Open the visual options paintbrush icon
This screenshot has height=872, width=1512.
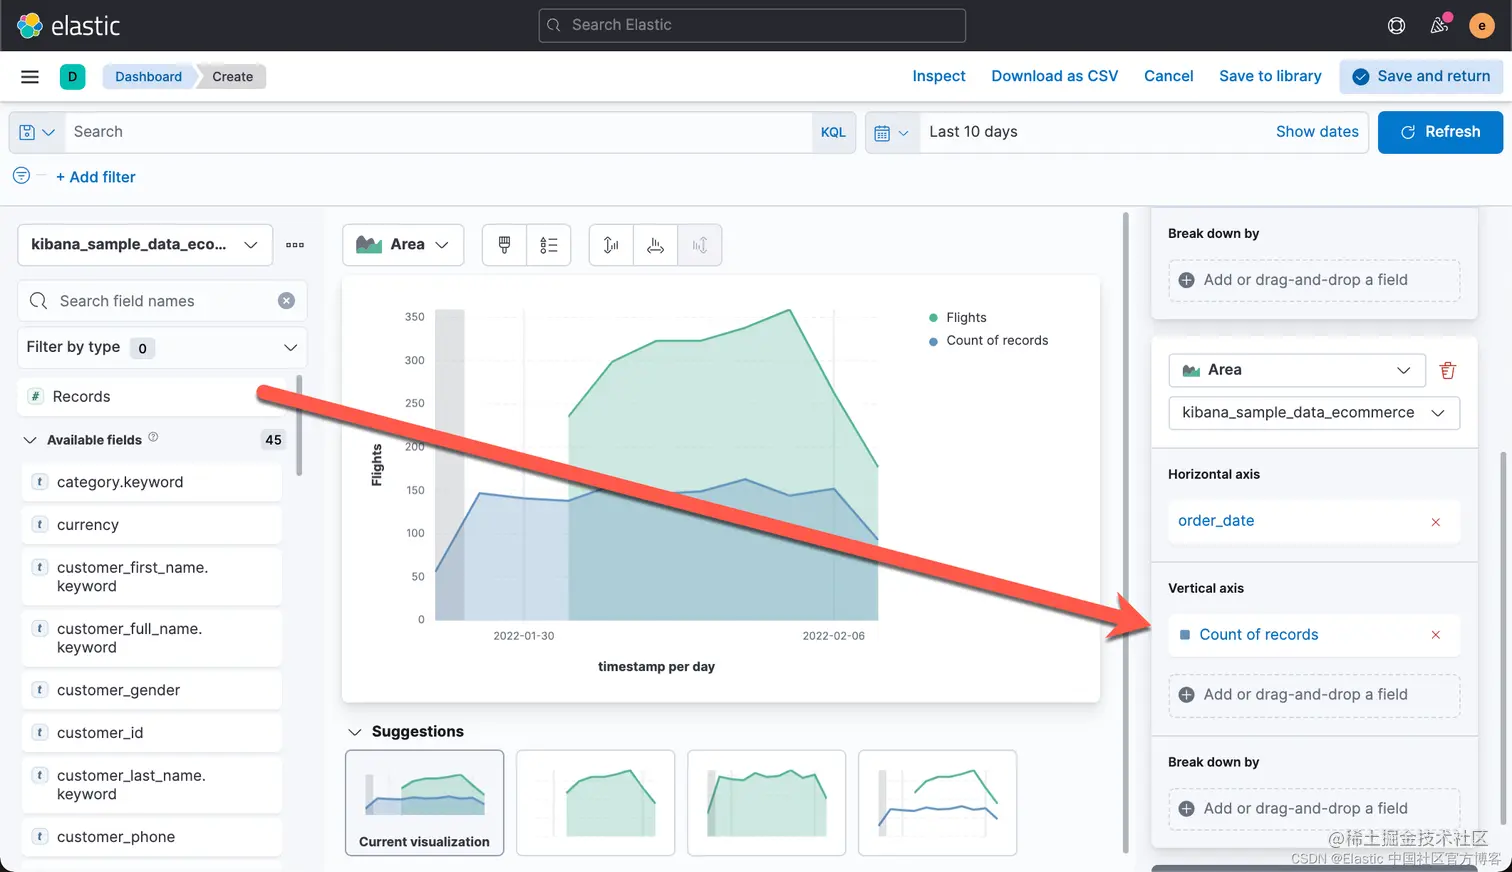504,245
